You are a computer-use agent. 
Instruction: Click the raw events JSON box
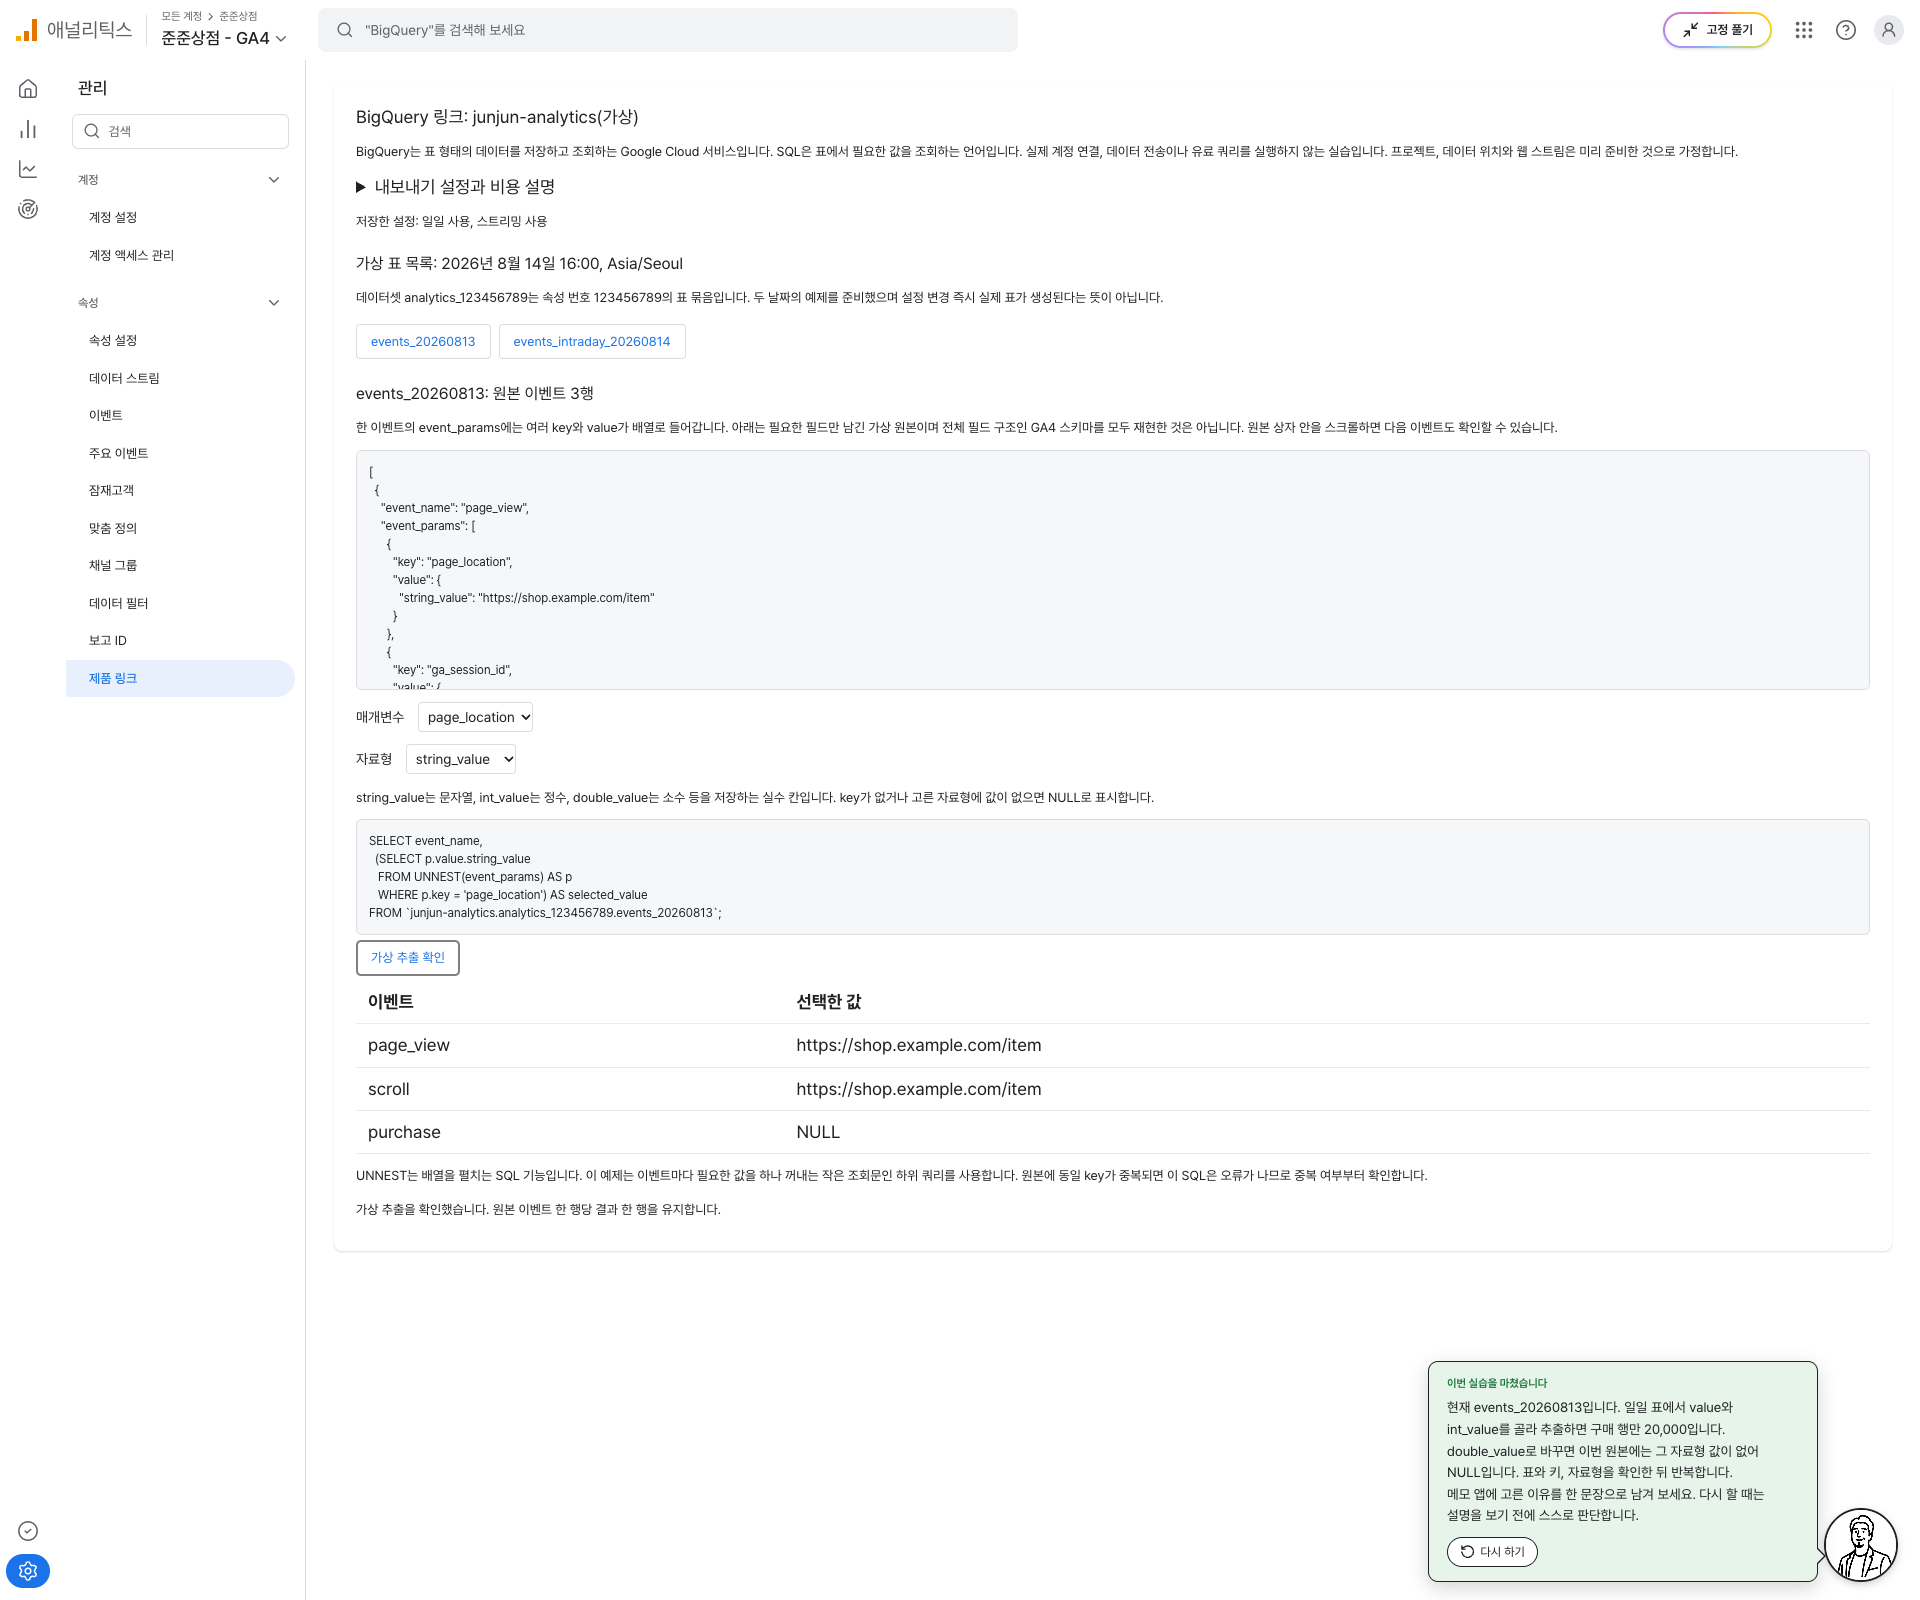tap(1112, 570)
